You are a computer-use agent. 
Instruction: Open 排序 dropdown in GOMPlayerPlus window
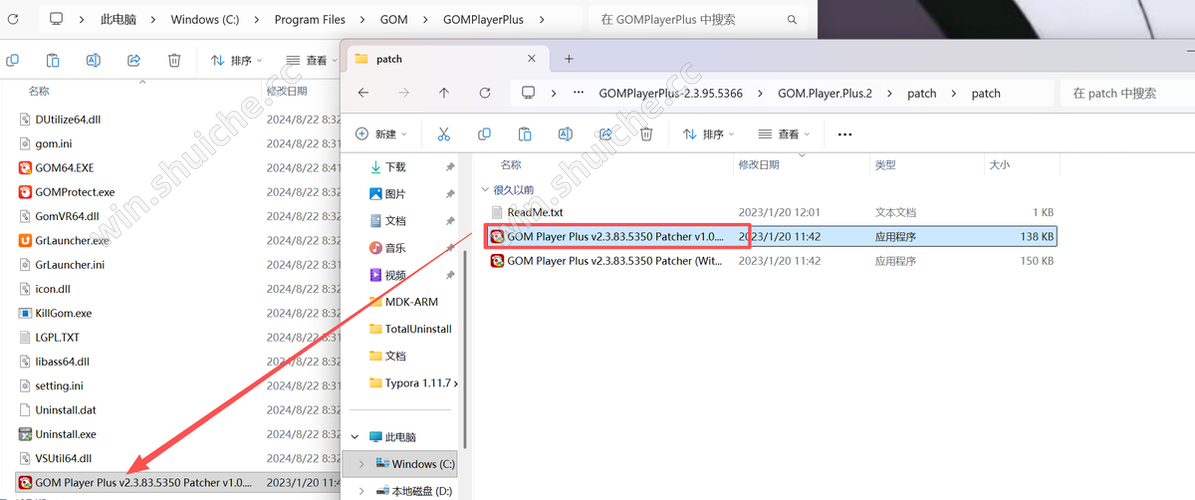click(236, 60)
